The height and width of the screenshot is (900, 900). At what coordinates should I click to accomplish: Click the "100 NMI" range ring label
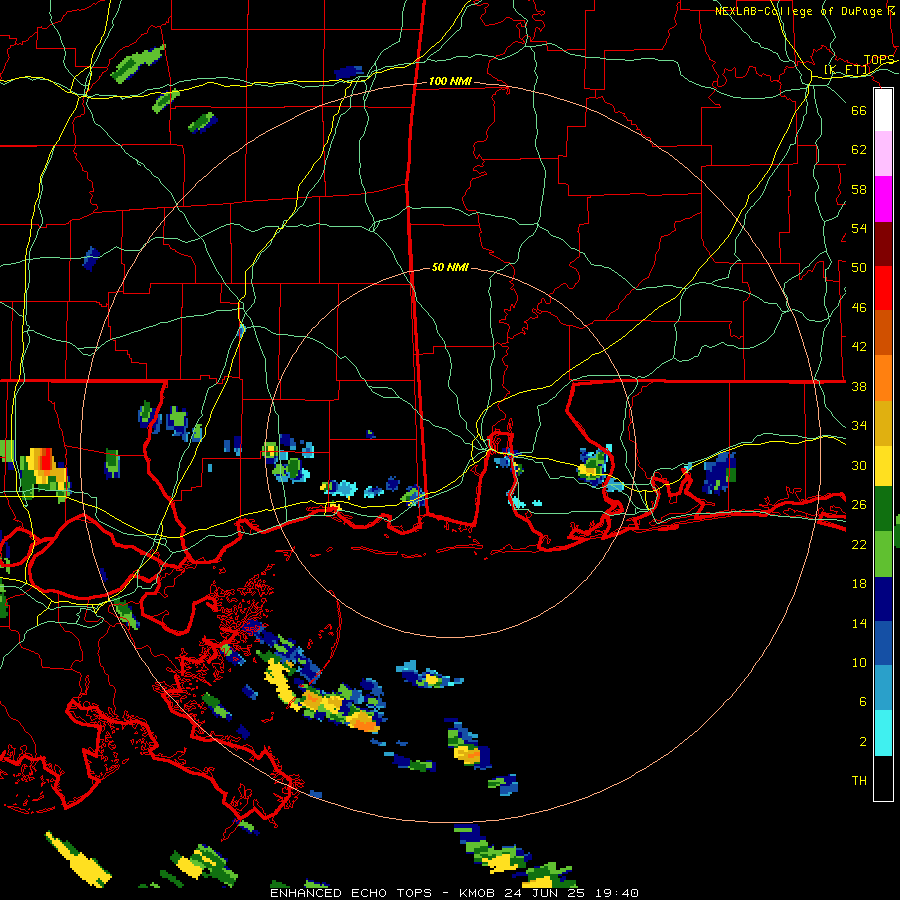451,82
